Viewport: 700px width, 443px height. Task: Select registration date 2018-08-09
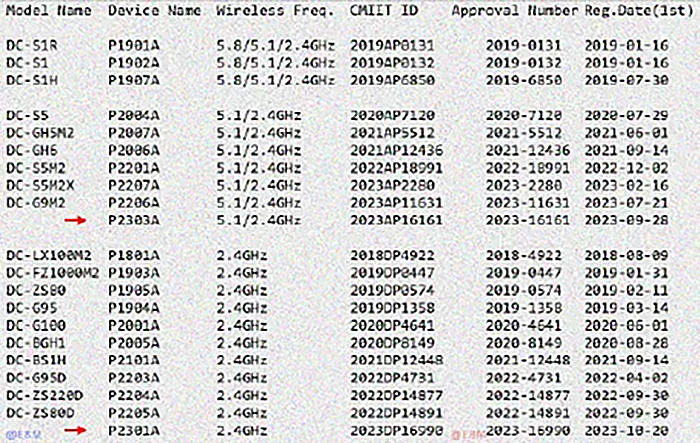[x=624, y=254]
